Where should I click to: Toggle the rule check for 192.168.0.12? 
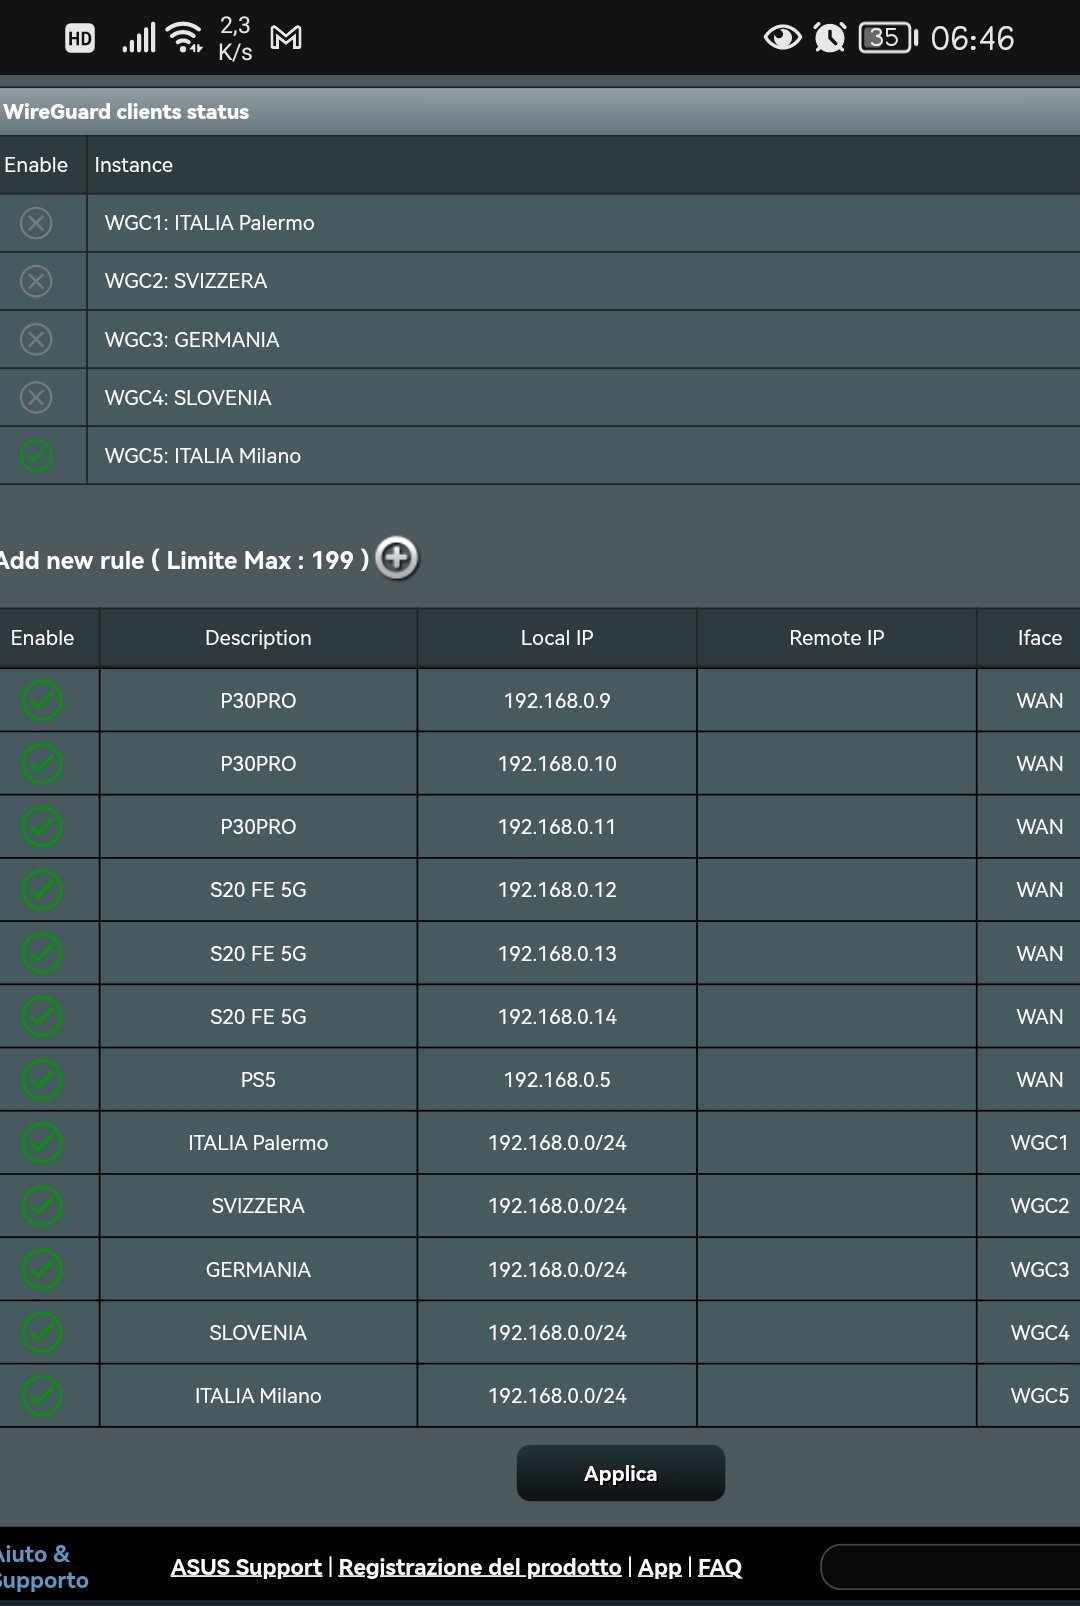(x=42, y=890)
